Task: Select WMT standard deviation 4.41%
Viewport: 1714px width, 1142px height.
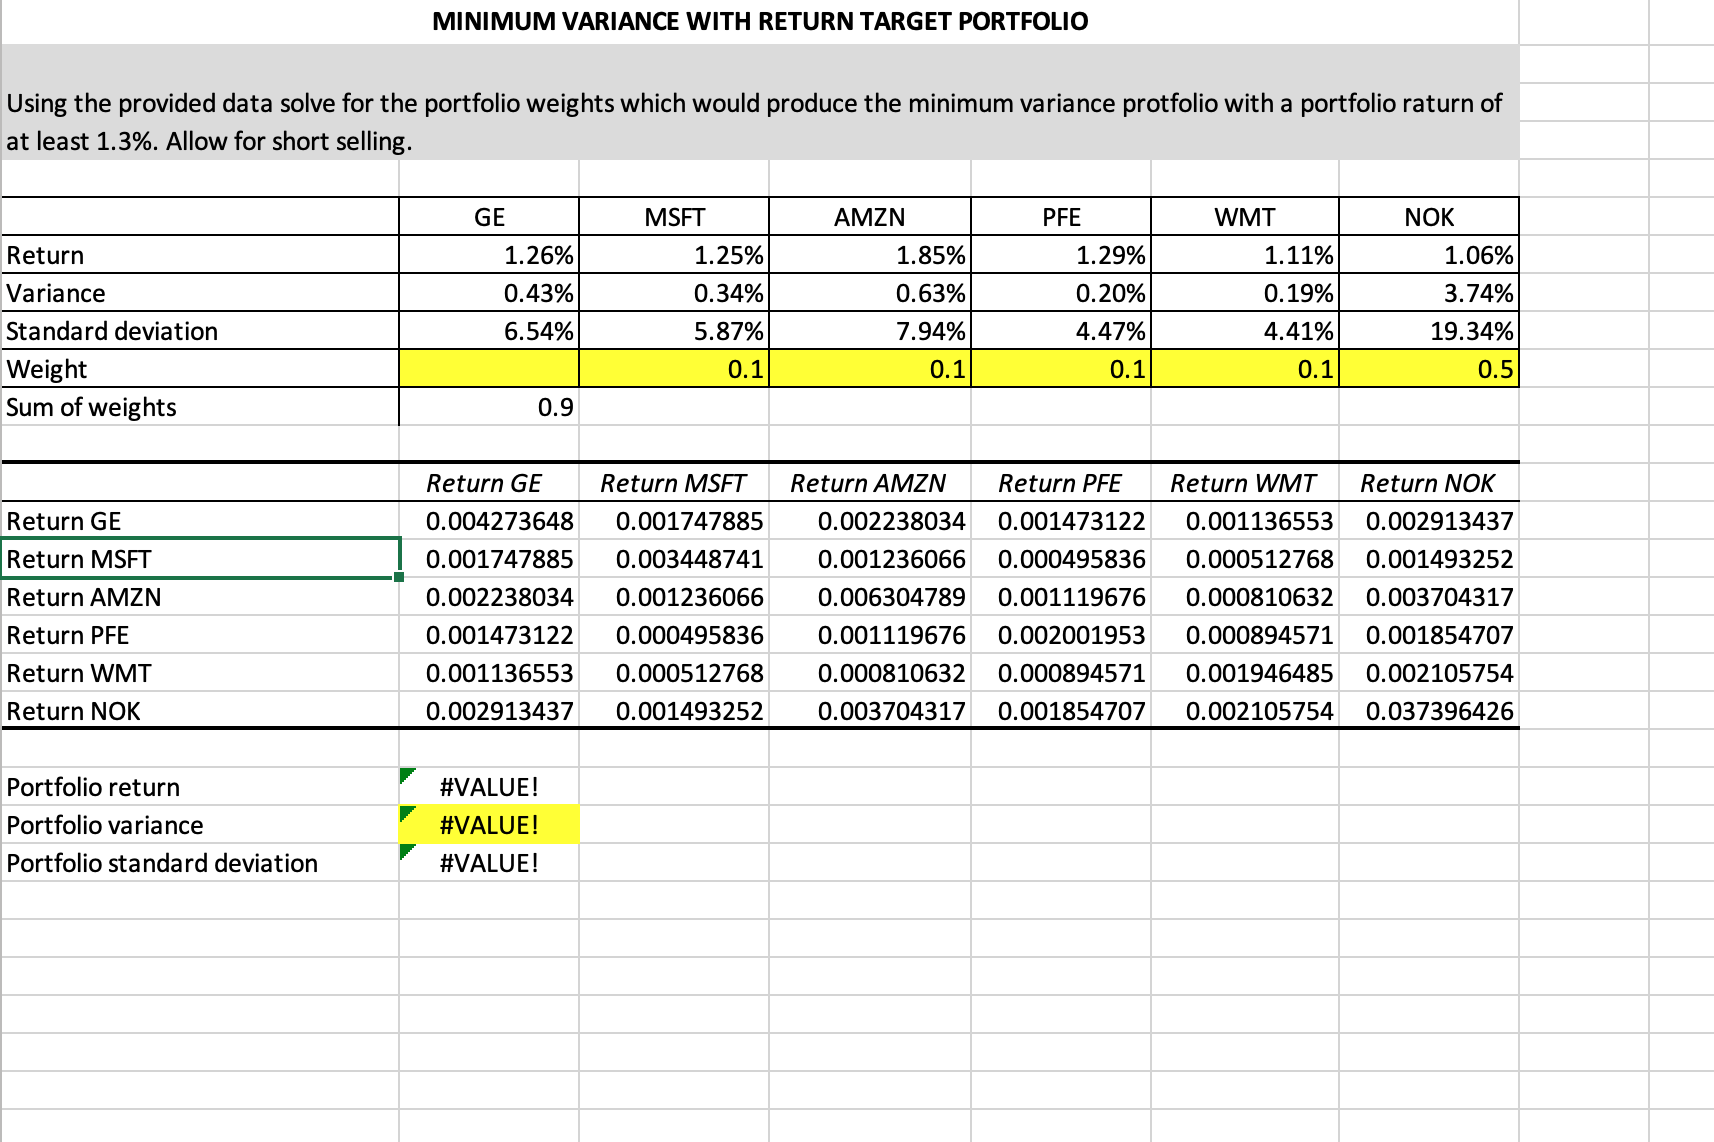Action: coord(1245,331)
